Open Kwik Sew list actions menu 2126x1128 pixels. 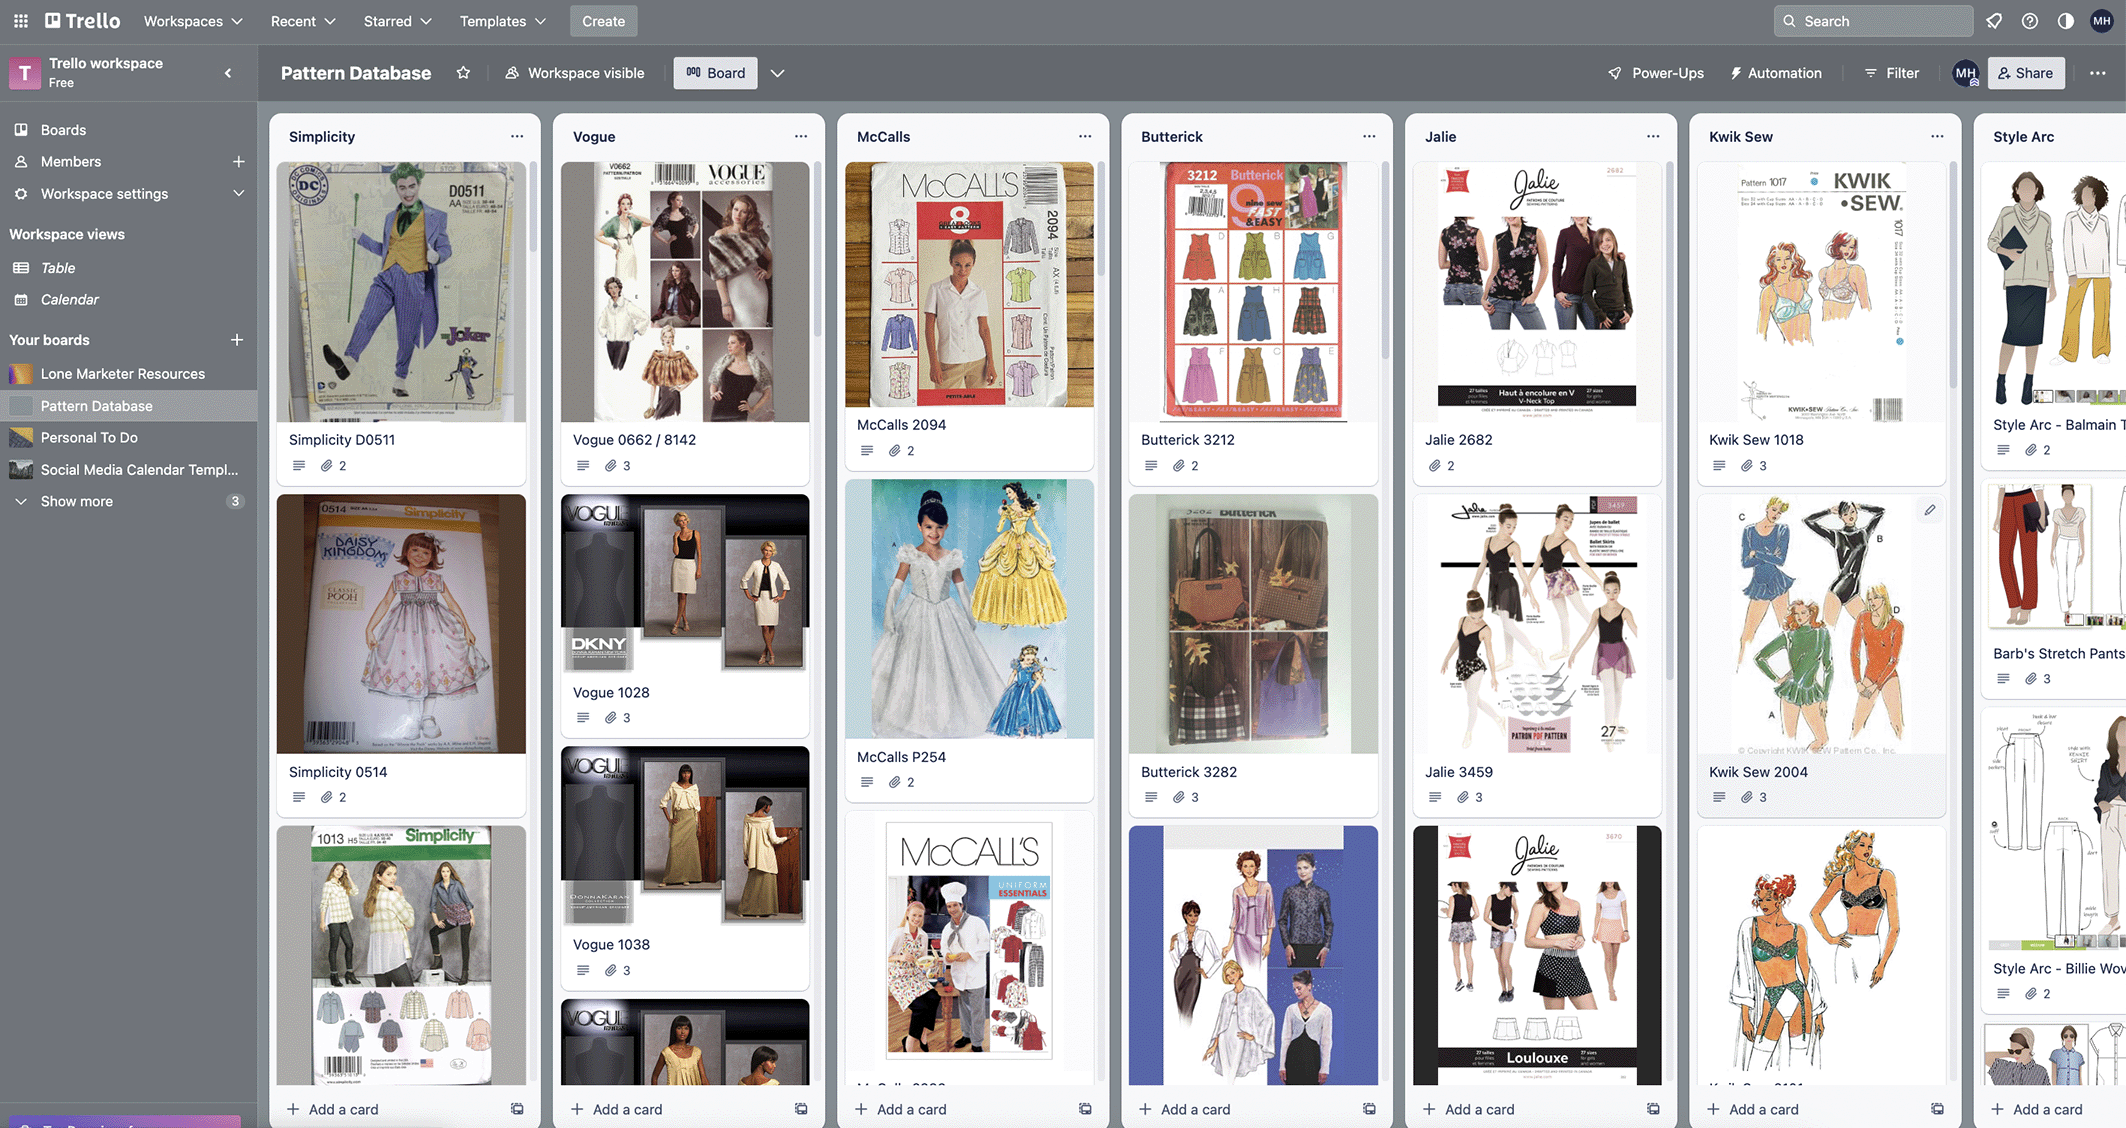pos(1937,137)
